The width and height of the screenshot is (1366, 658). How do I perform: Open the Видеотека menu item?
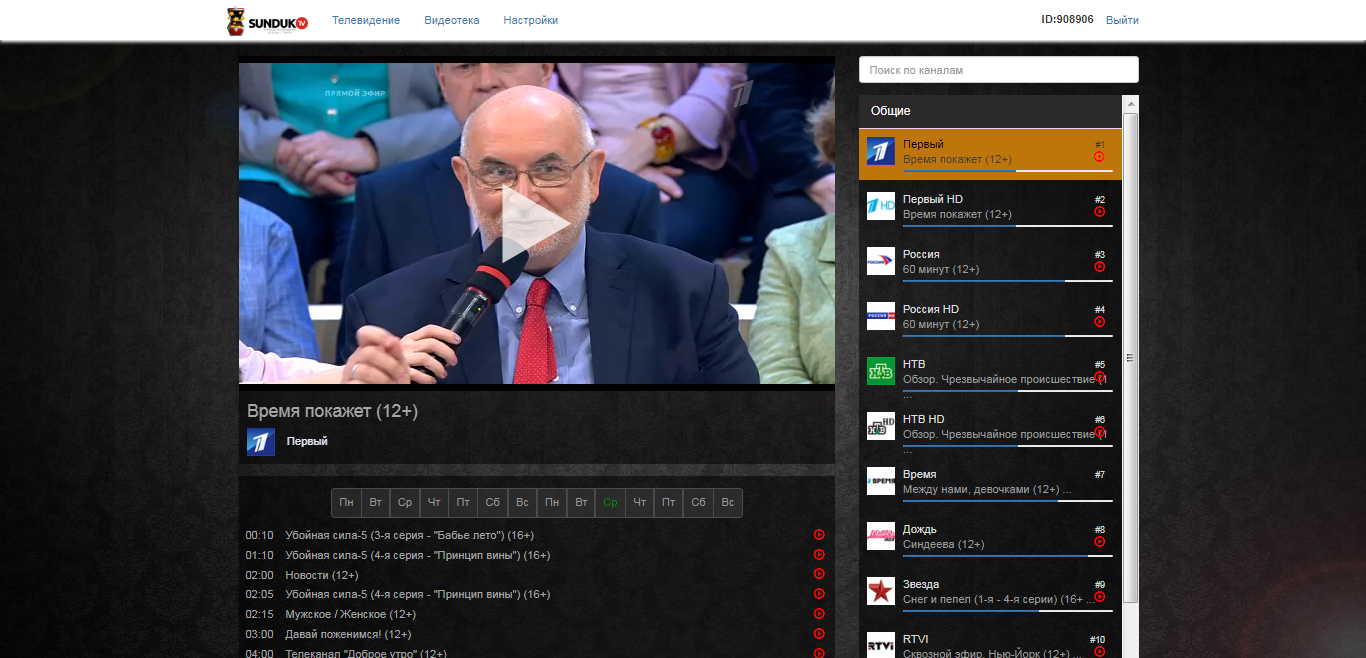[x=451, y=20]
